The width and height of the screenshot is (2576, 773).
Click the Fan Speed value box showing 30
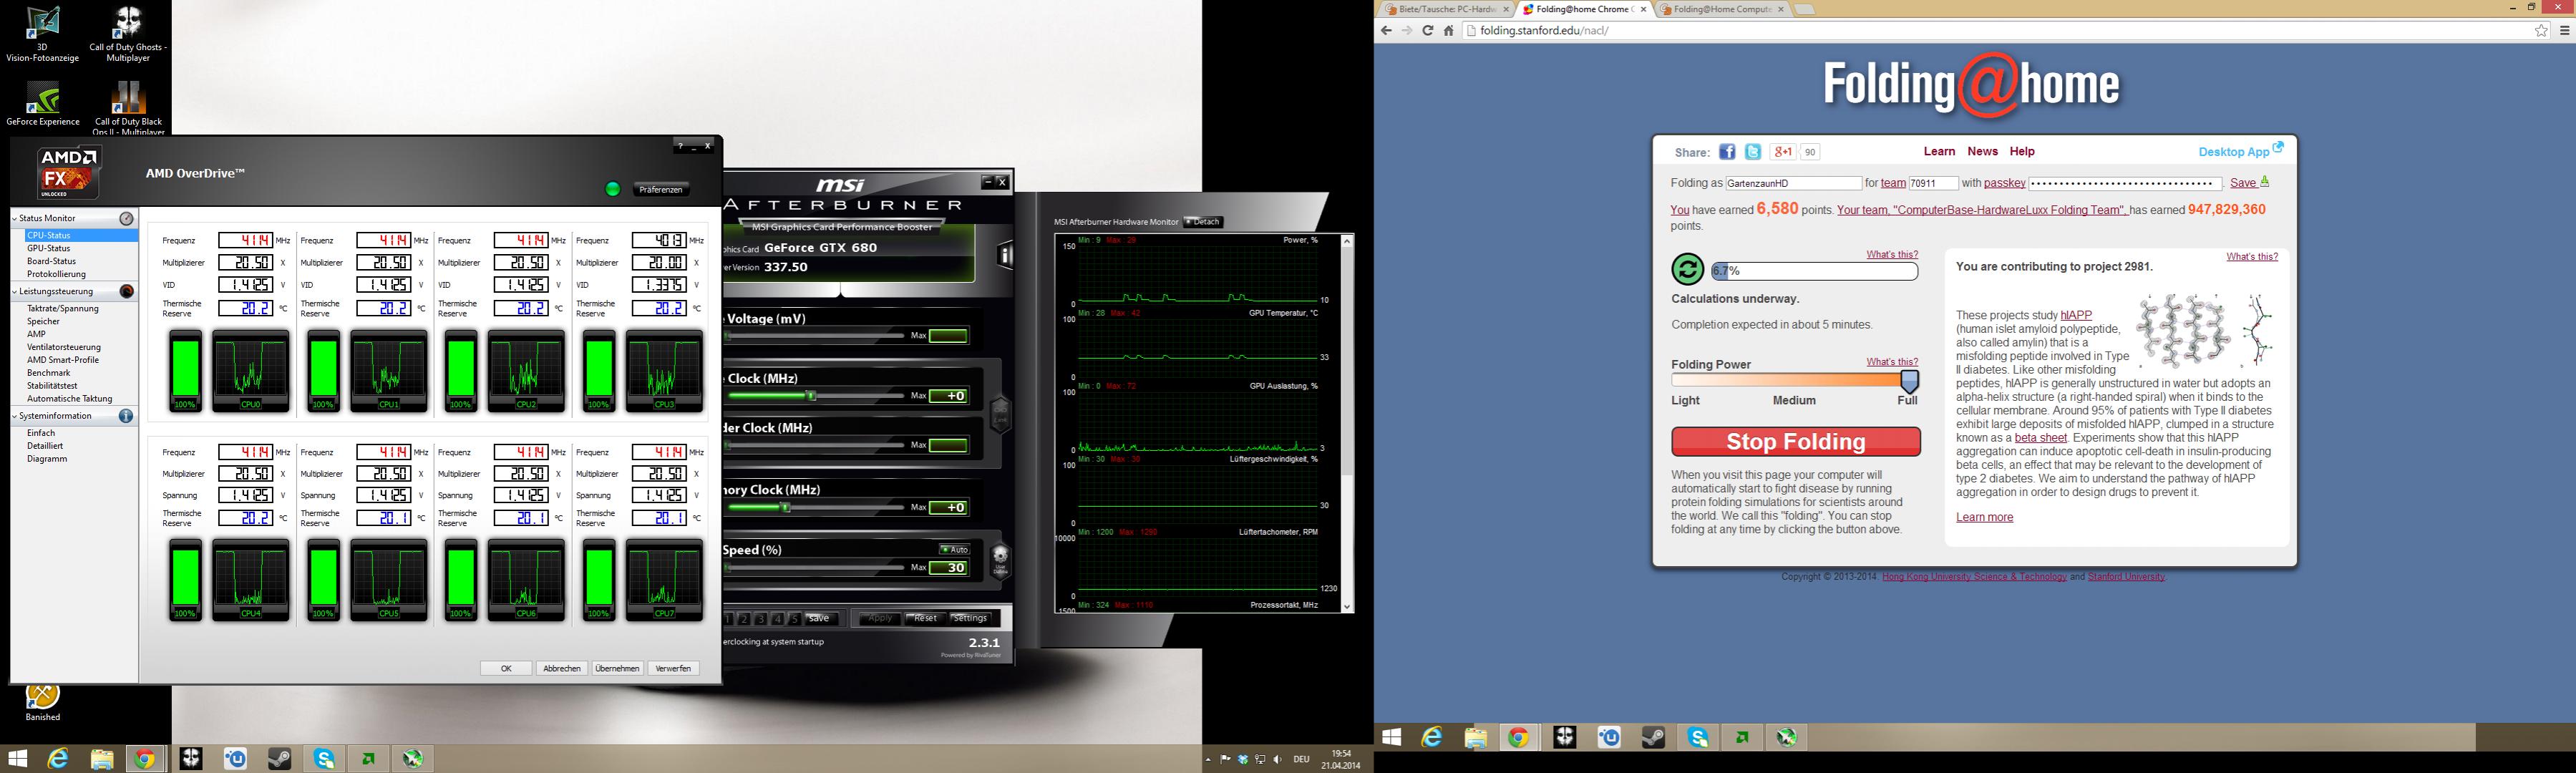tap(949, 568)
